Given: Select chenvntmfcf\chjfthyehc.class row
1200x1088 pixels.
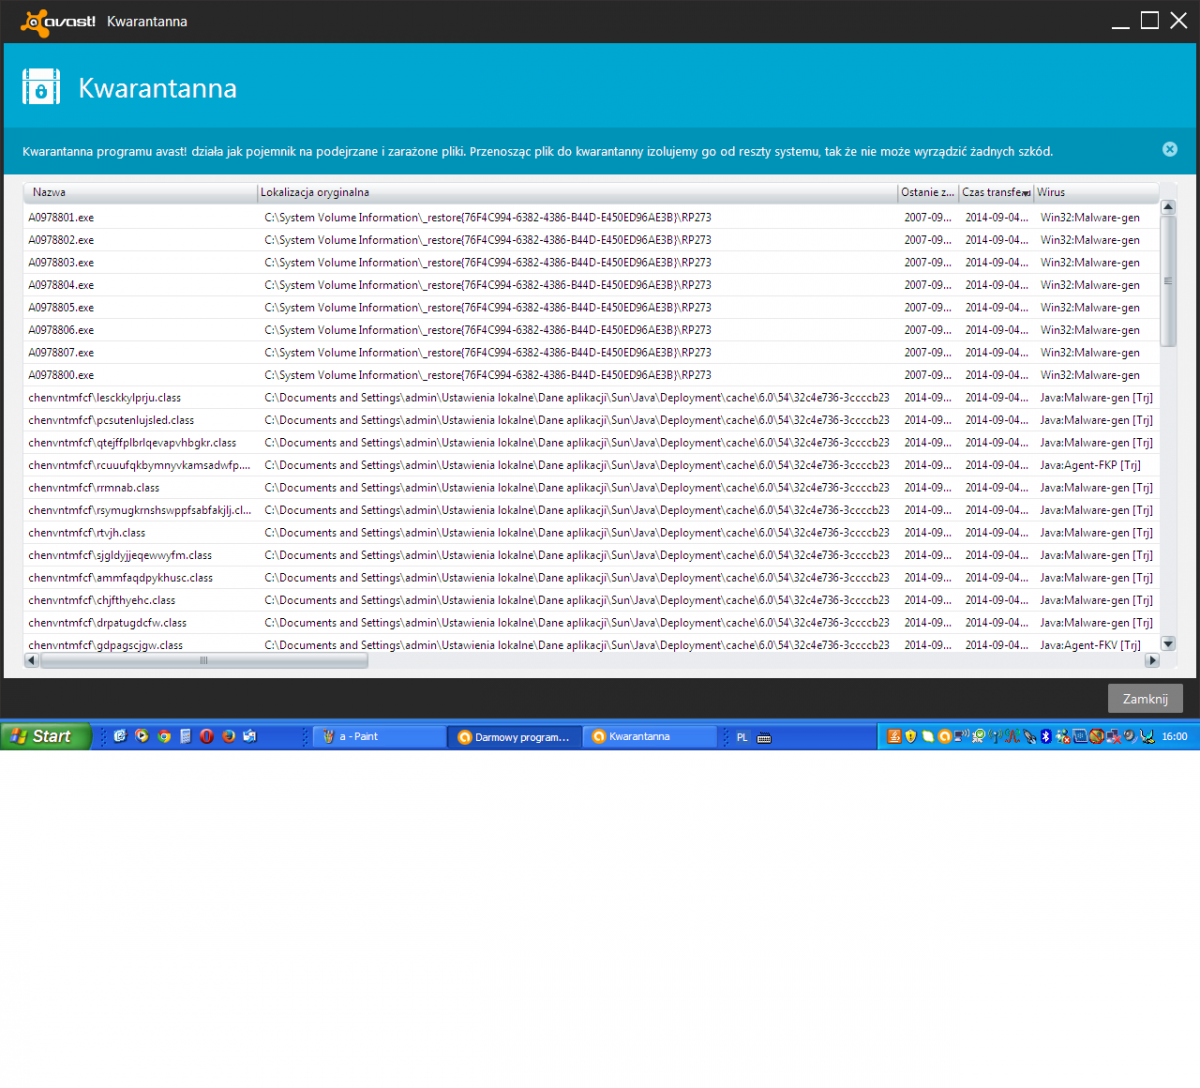Looking at the screenshot, I should (x=591, y=600).
